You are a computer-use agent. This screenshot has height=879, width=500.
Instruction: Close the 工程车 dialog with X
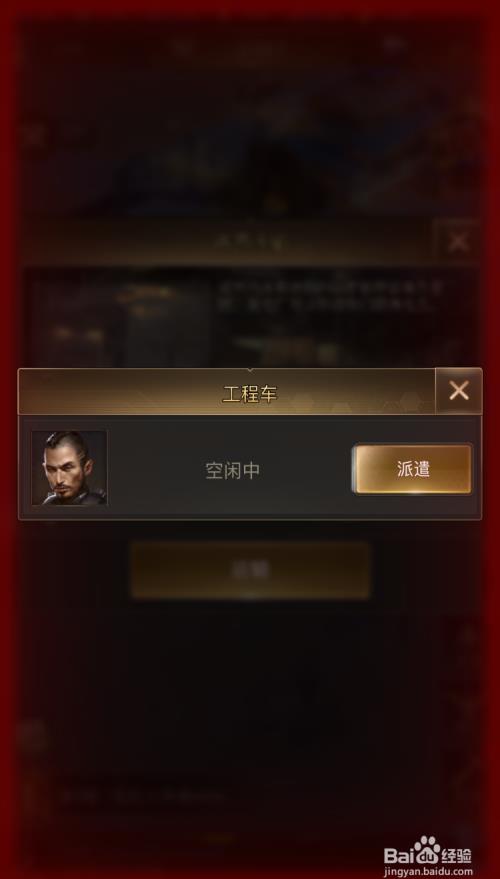click(459, 391)
